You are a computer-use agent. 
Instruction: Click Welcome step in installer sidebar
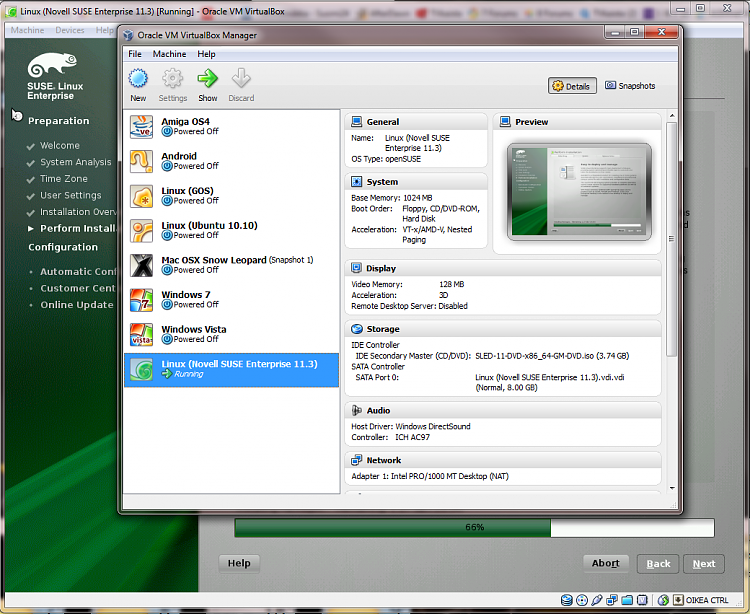pos(60,145)
